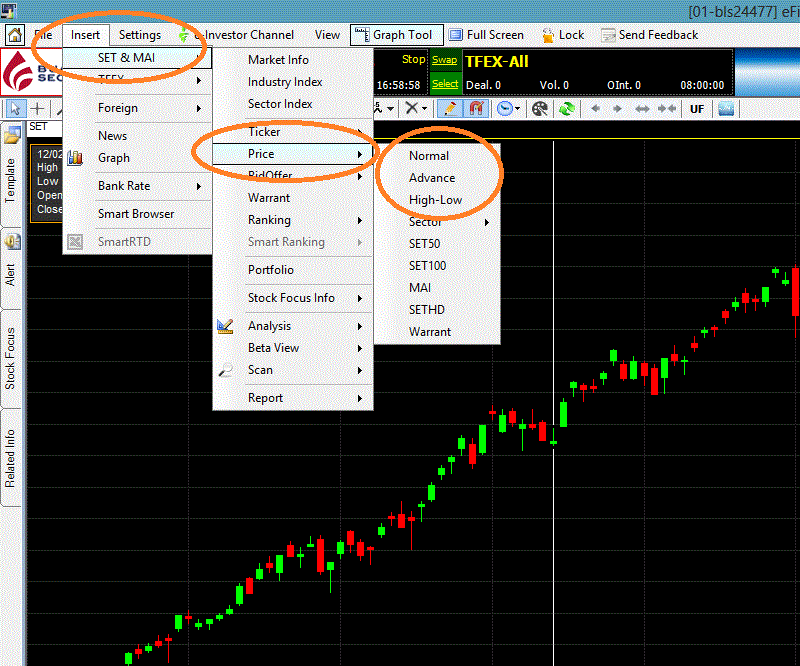Expand the Beta View submenu
This screenshot has height=666, width=800.
293,348
